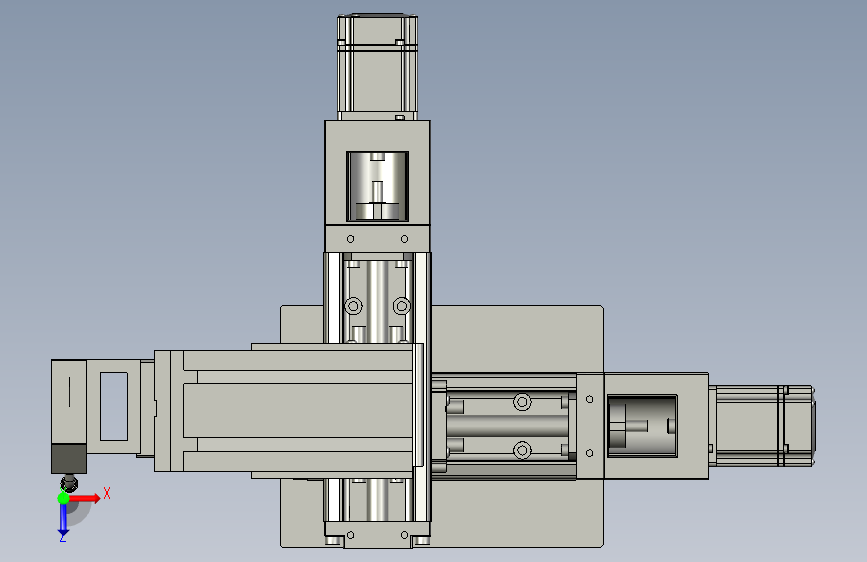Image resolution: width=867 pixels, height=562 pixels.
Task: Pick the coupling inside the right housing window
Action: [642, 426]
